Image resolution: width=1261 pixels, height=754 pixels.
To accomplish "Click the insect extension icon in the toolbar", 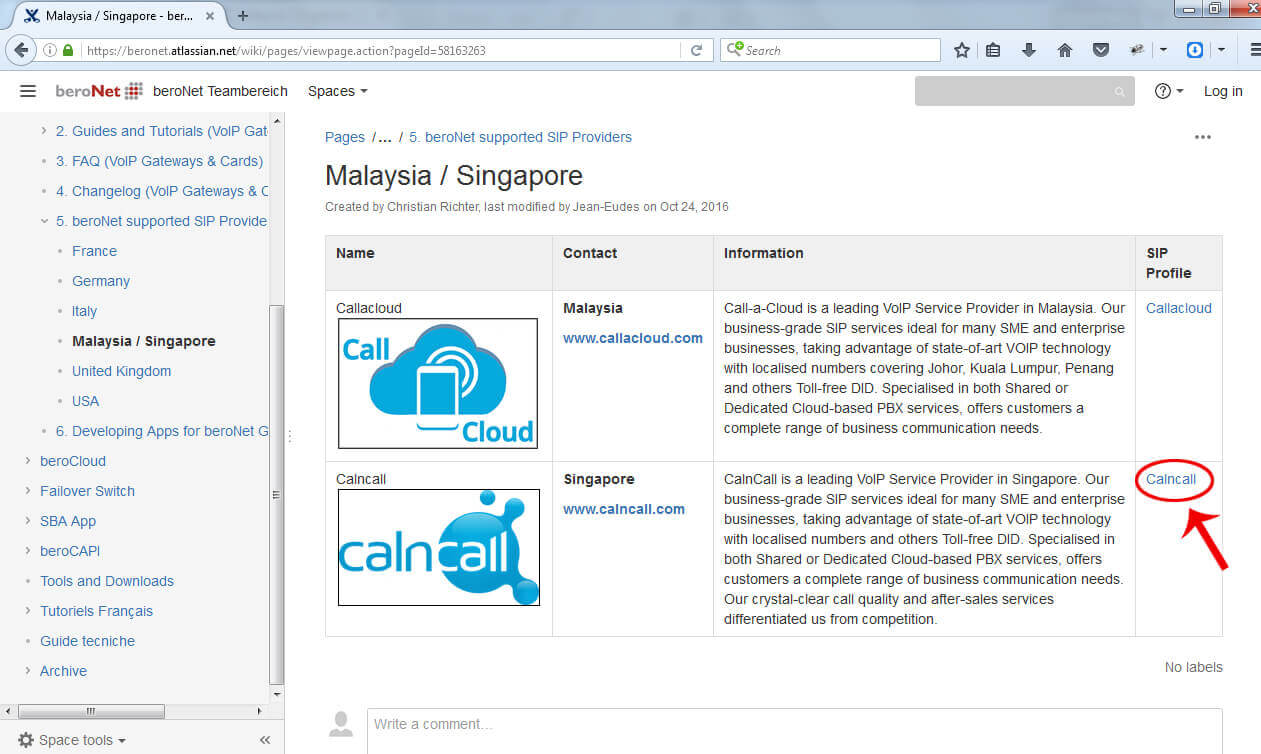I will click(1137, 50).
